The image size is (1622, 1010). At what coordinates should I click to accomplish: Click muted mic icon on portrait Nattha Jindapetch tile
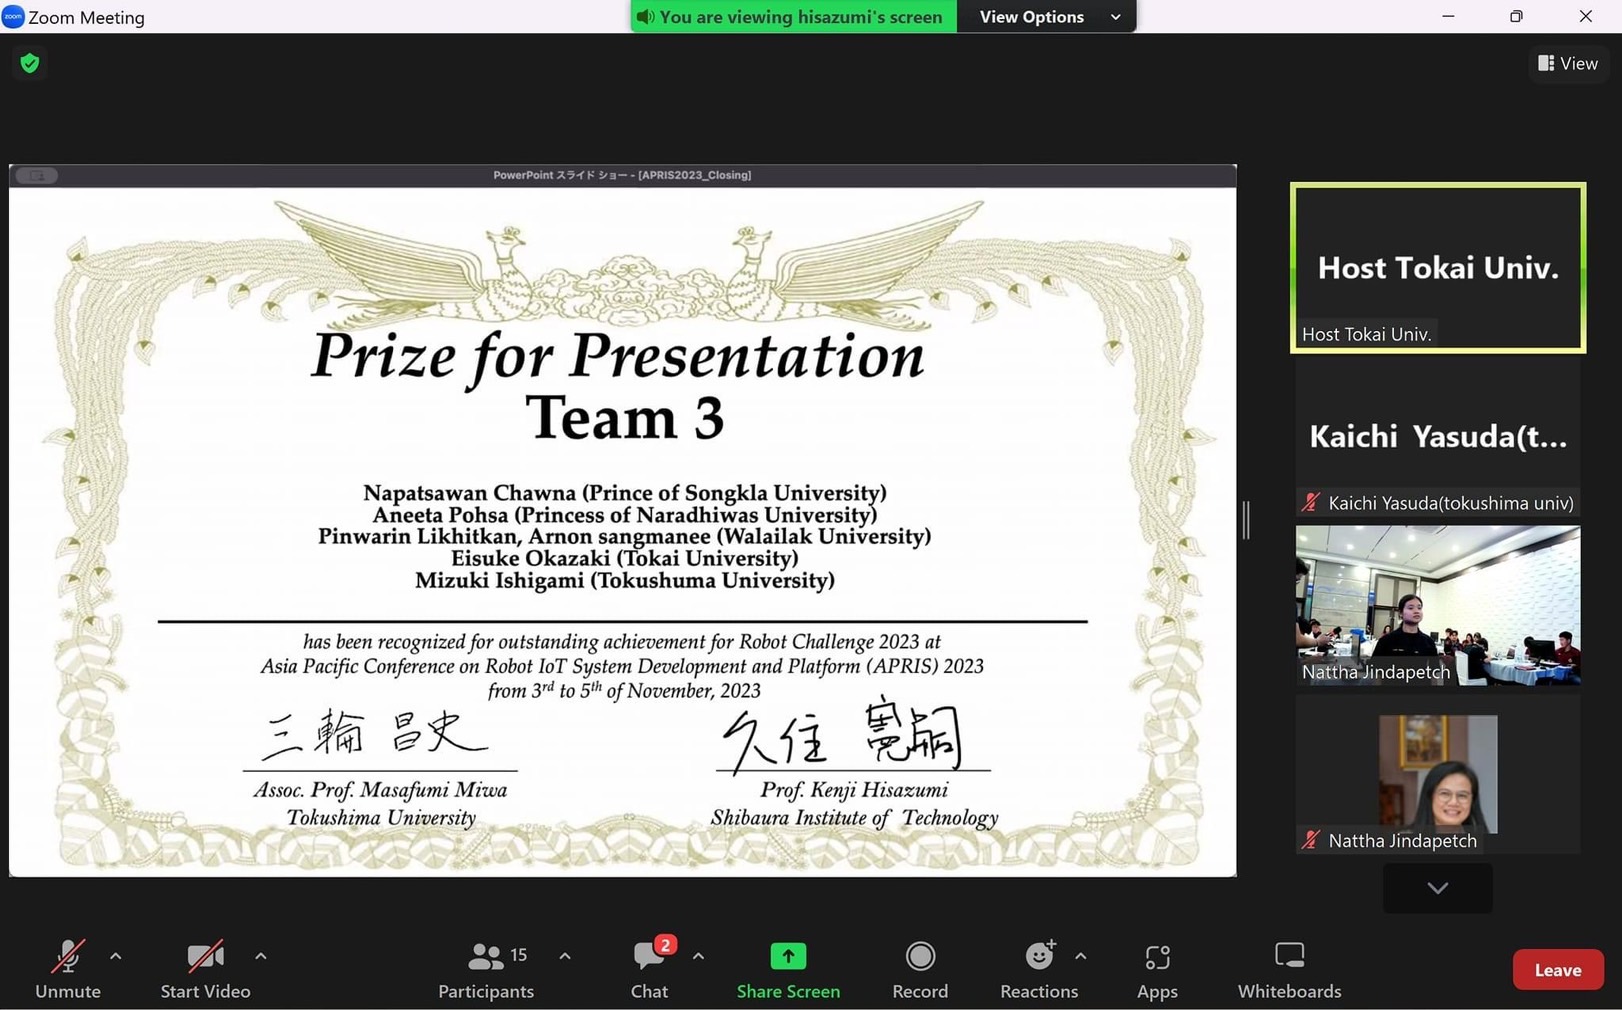click(x=1310, y=841)
